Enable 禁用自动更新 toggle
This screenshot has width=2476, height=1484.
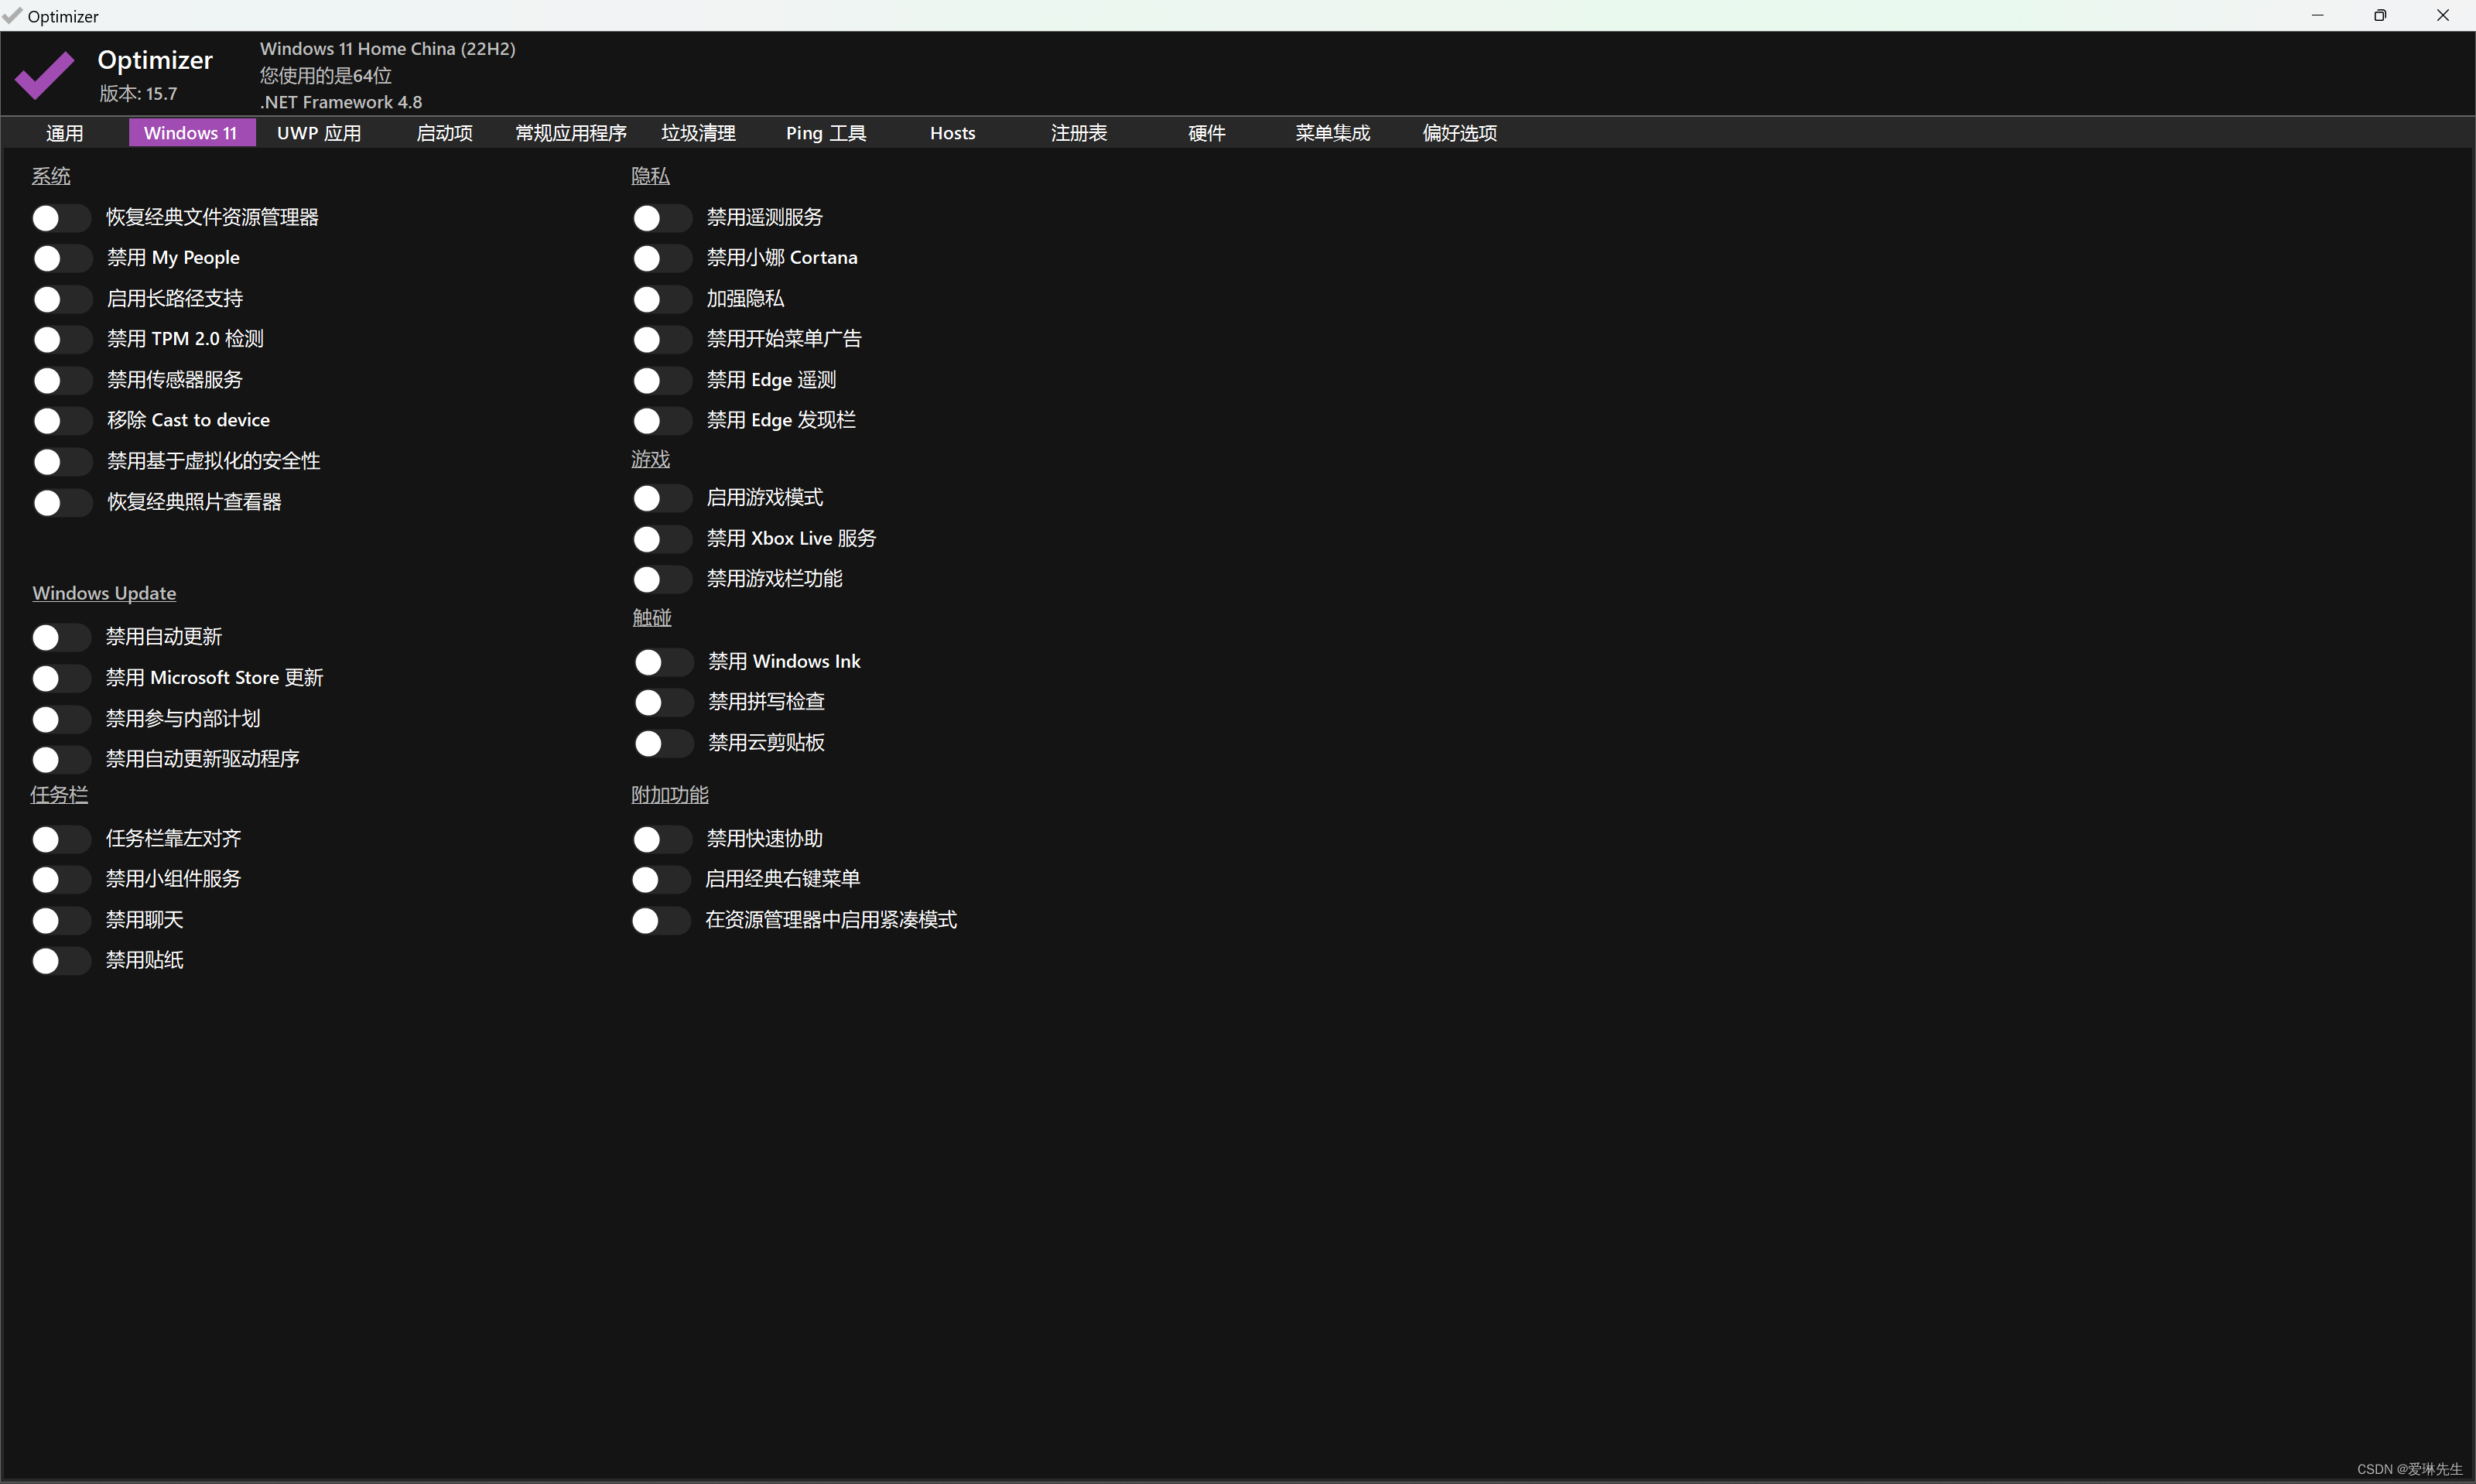[61, 637]
